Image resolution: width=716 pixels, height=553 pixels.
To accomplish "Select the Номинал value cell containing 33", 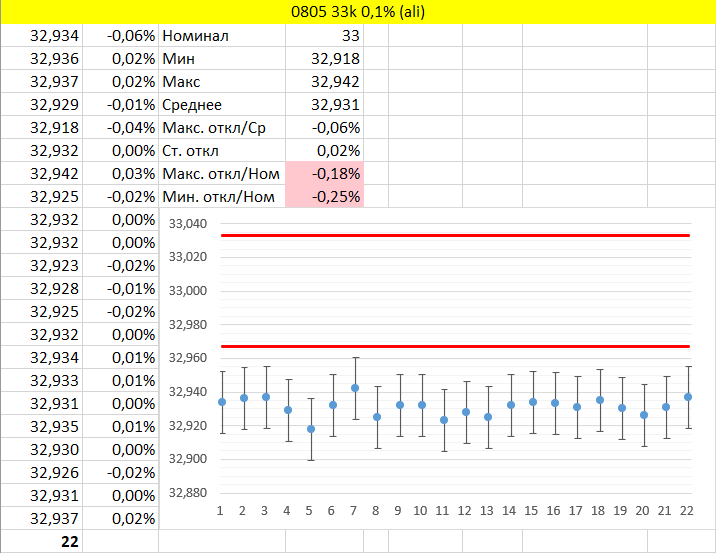I will (324, 36).
